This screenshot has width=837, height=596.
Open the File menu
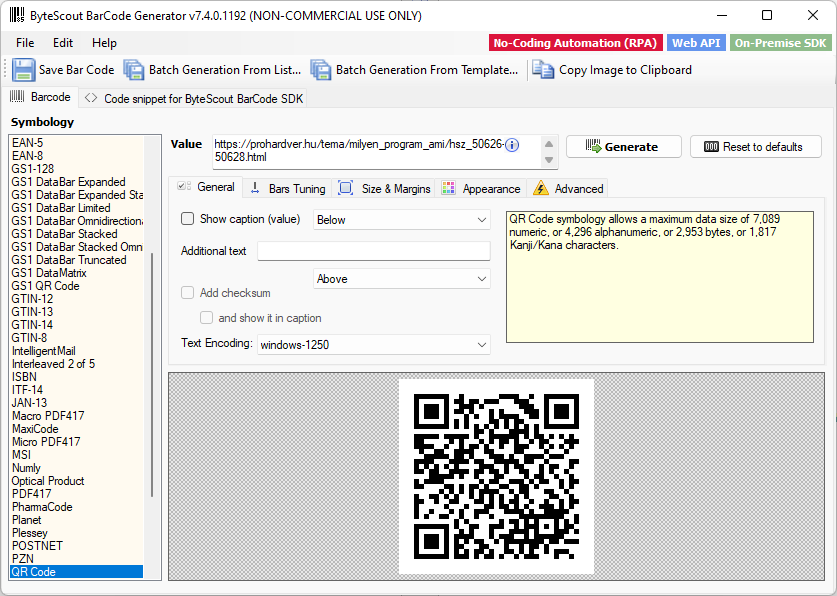[25, 43]
